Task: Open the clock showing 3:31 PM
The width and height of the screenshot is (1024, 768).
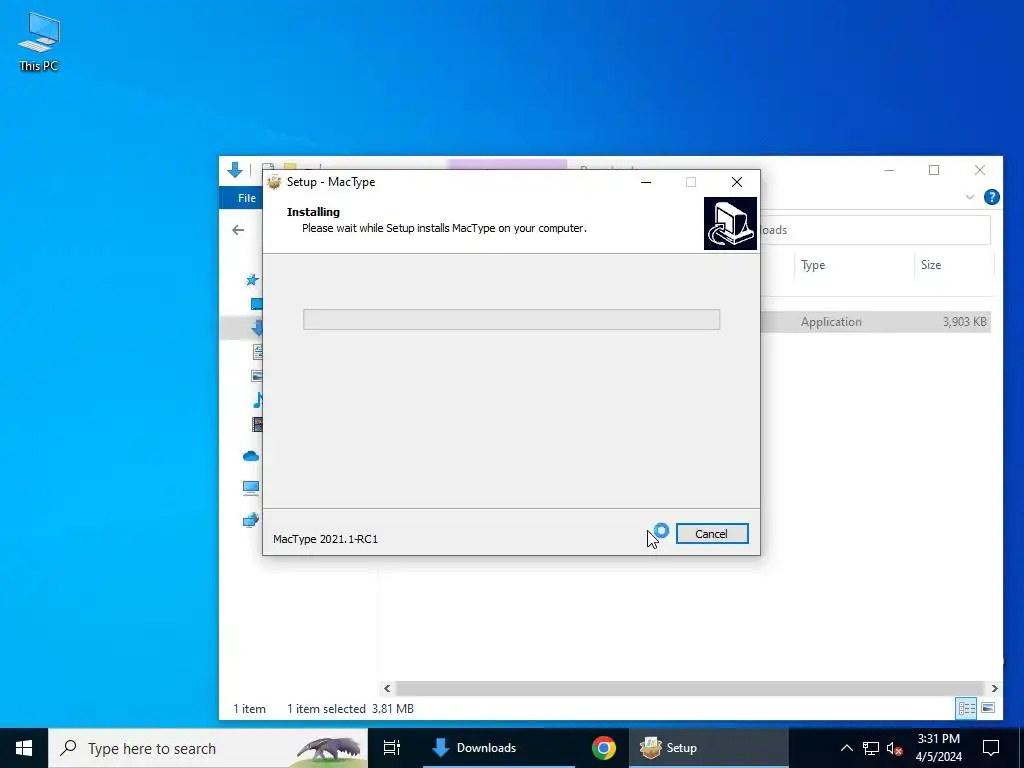Action: [x=938, y=748]
